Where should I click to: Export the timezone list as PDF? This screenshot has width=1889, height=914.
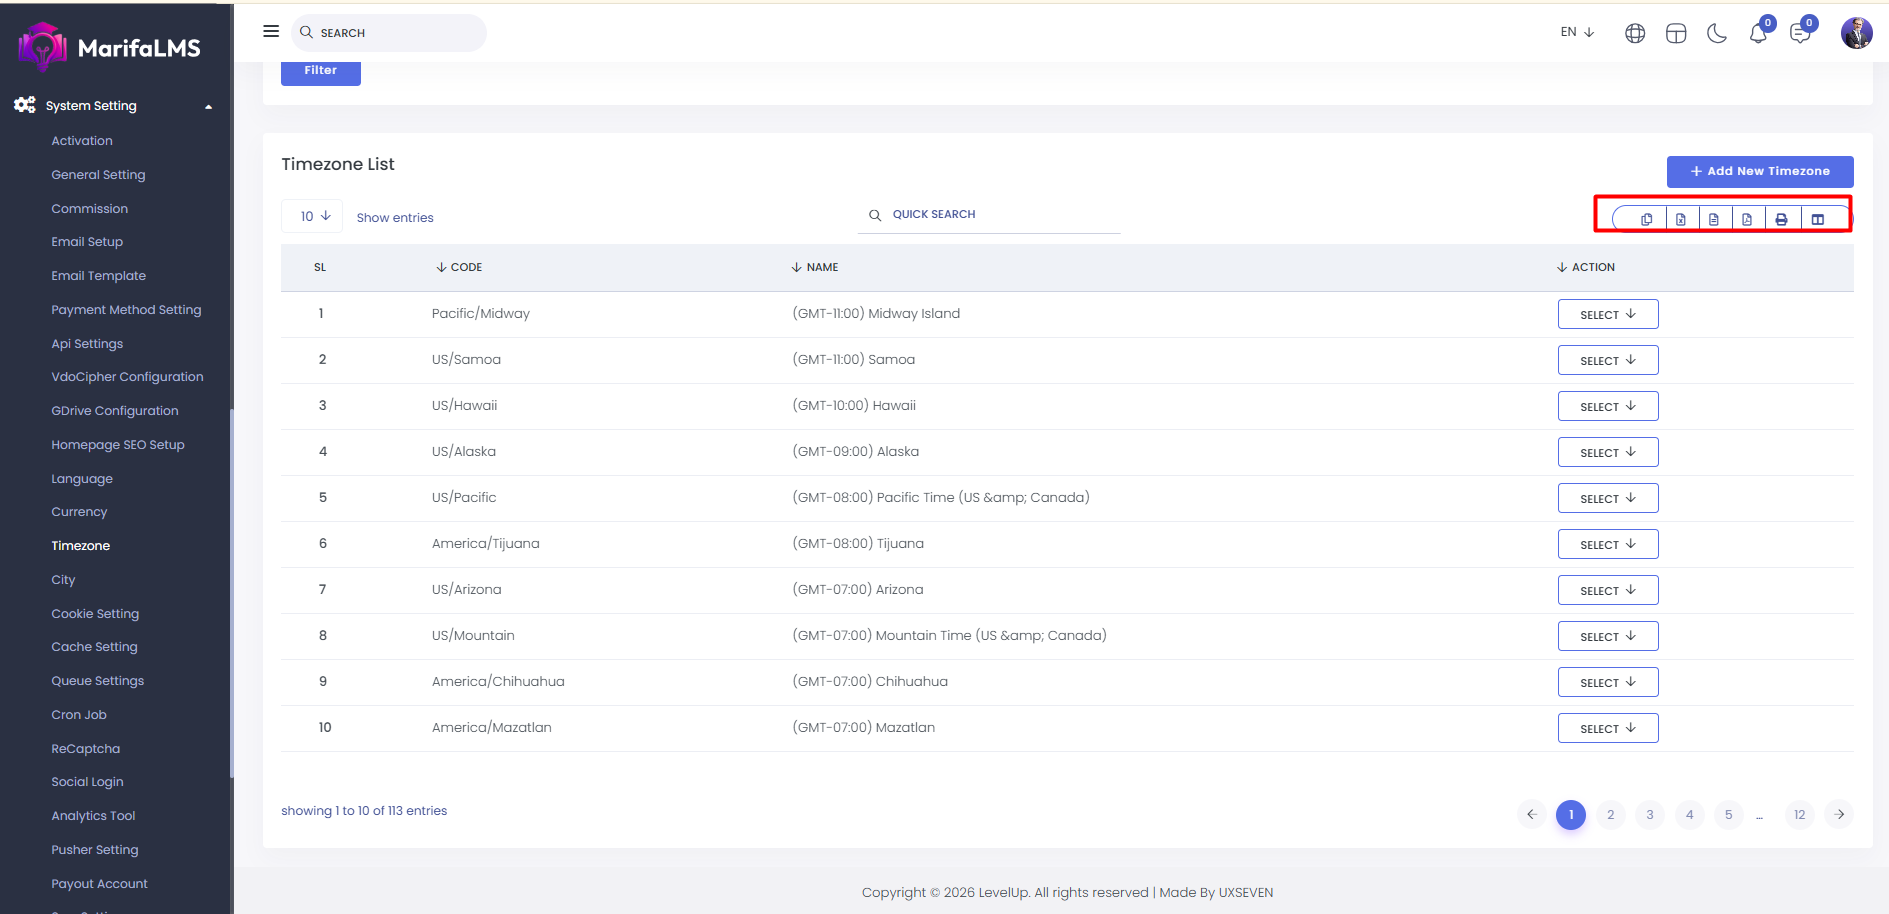click(1747, 219)
